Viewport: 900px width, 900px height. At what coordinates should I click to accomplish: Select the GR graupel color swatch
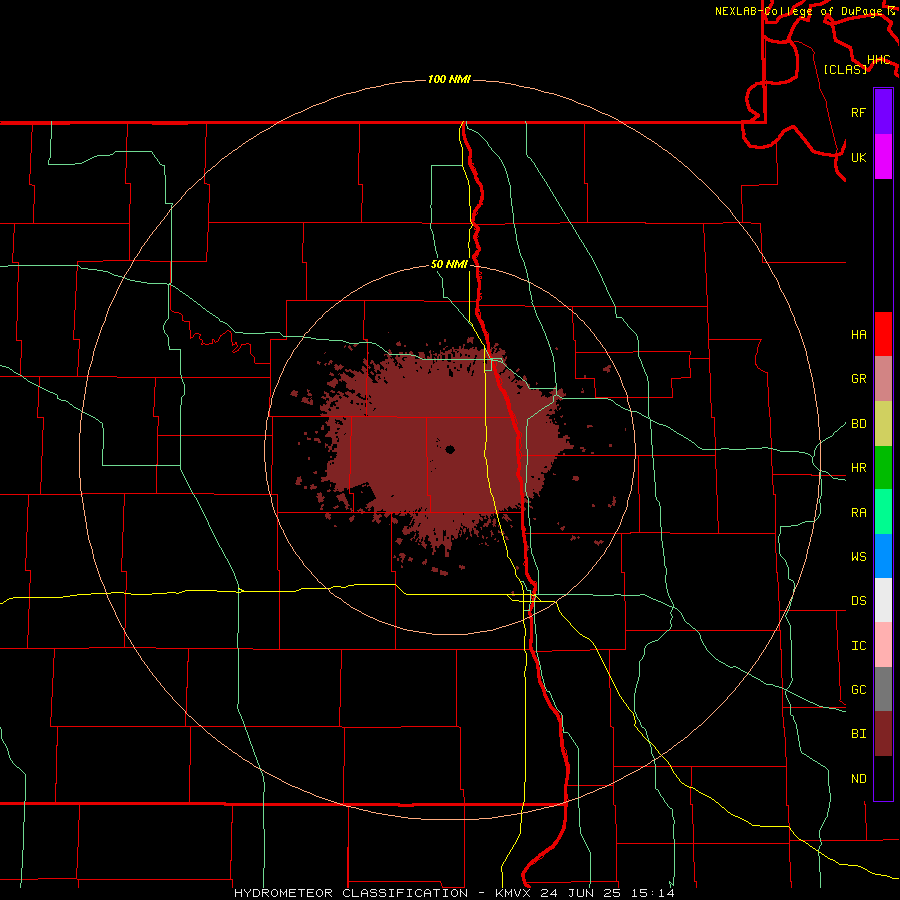pos(883,379)
